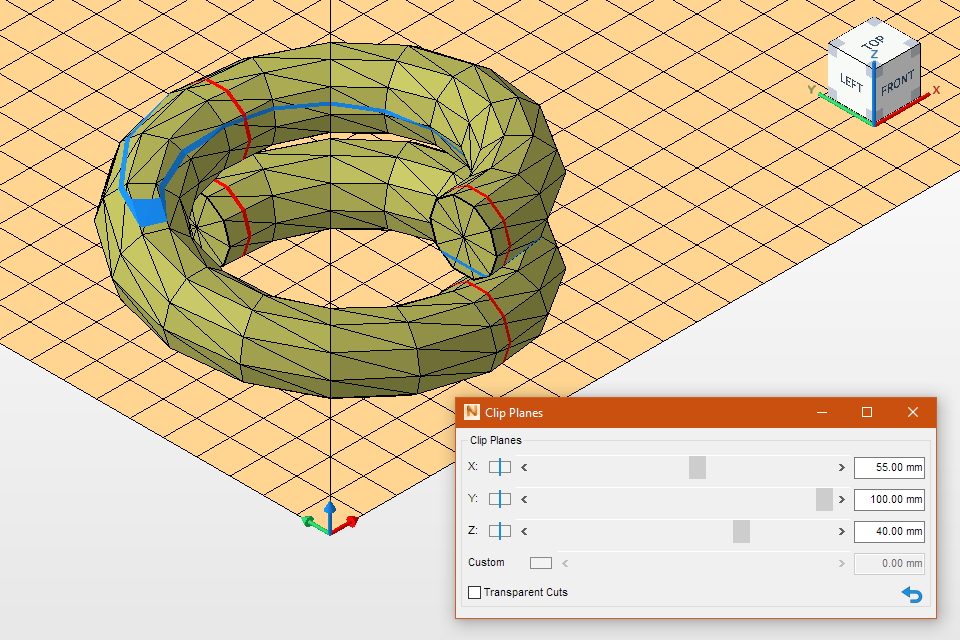Image resolution: width=960 pixels, height=640 pixels.
Task: Decrease Z clip plane with left arrow
Action: click(x=524, y=531)
